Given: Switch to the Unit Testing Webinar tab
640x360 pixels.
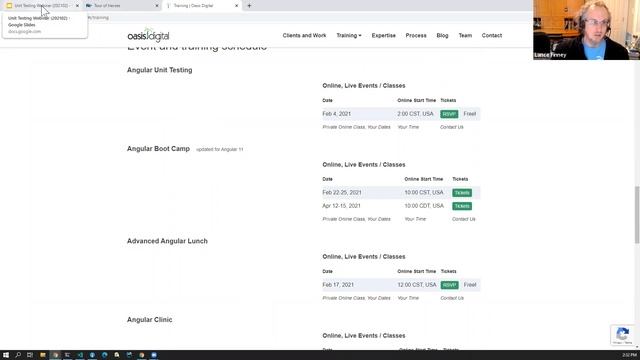Looking at the screenshot, I should 41,6.
